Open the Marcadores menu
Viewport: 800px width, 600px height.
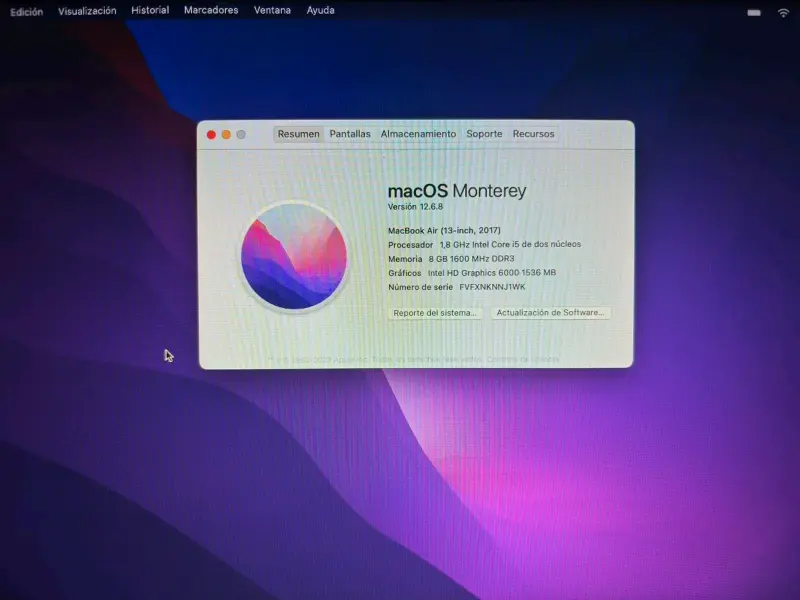click(211, 10)
